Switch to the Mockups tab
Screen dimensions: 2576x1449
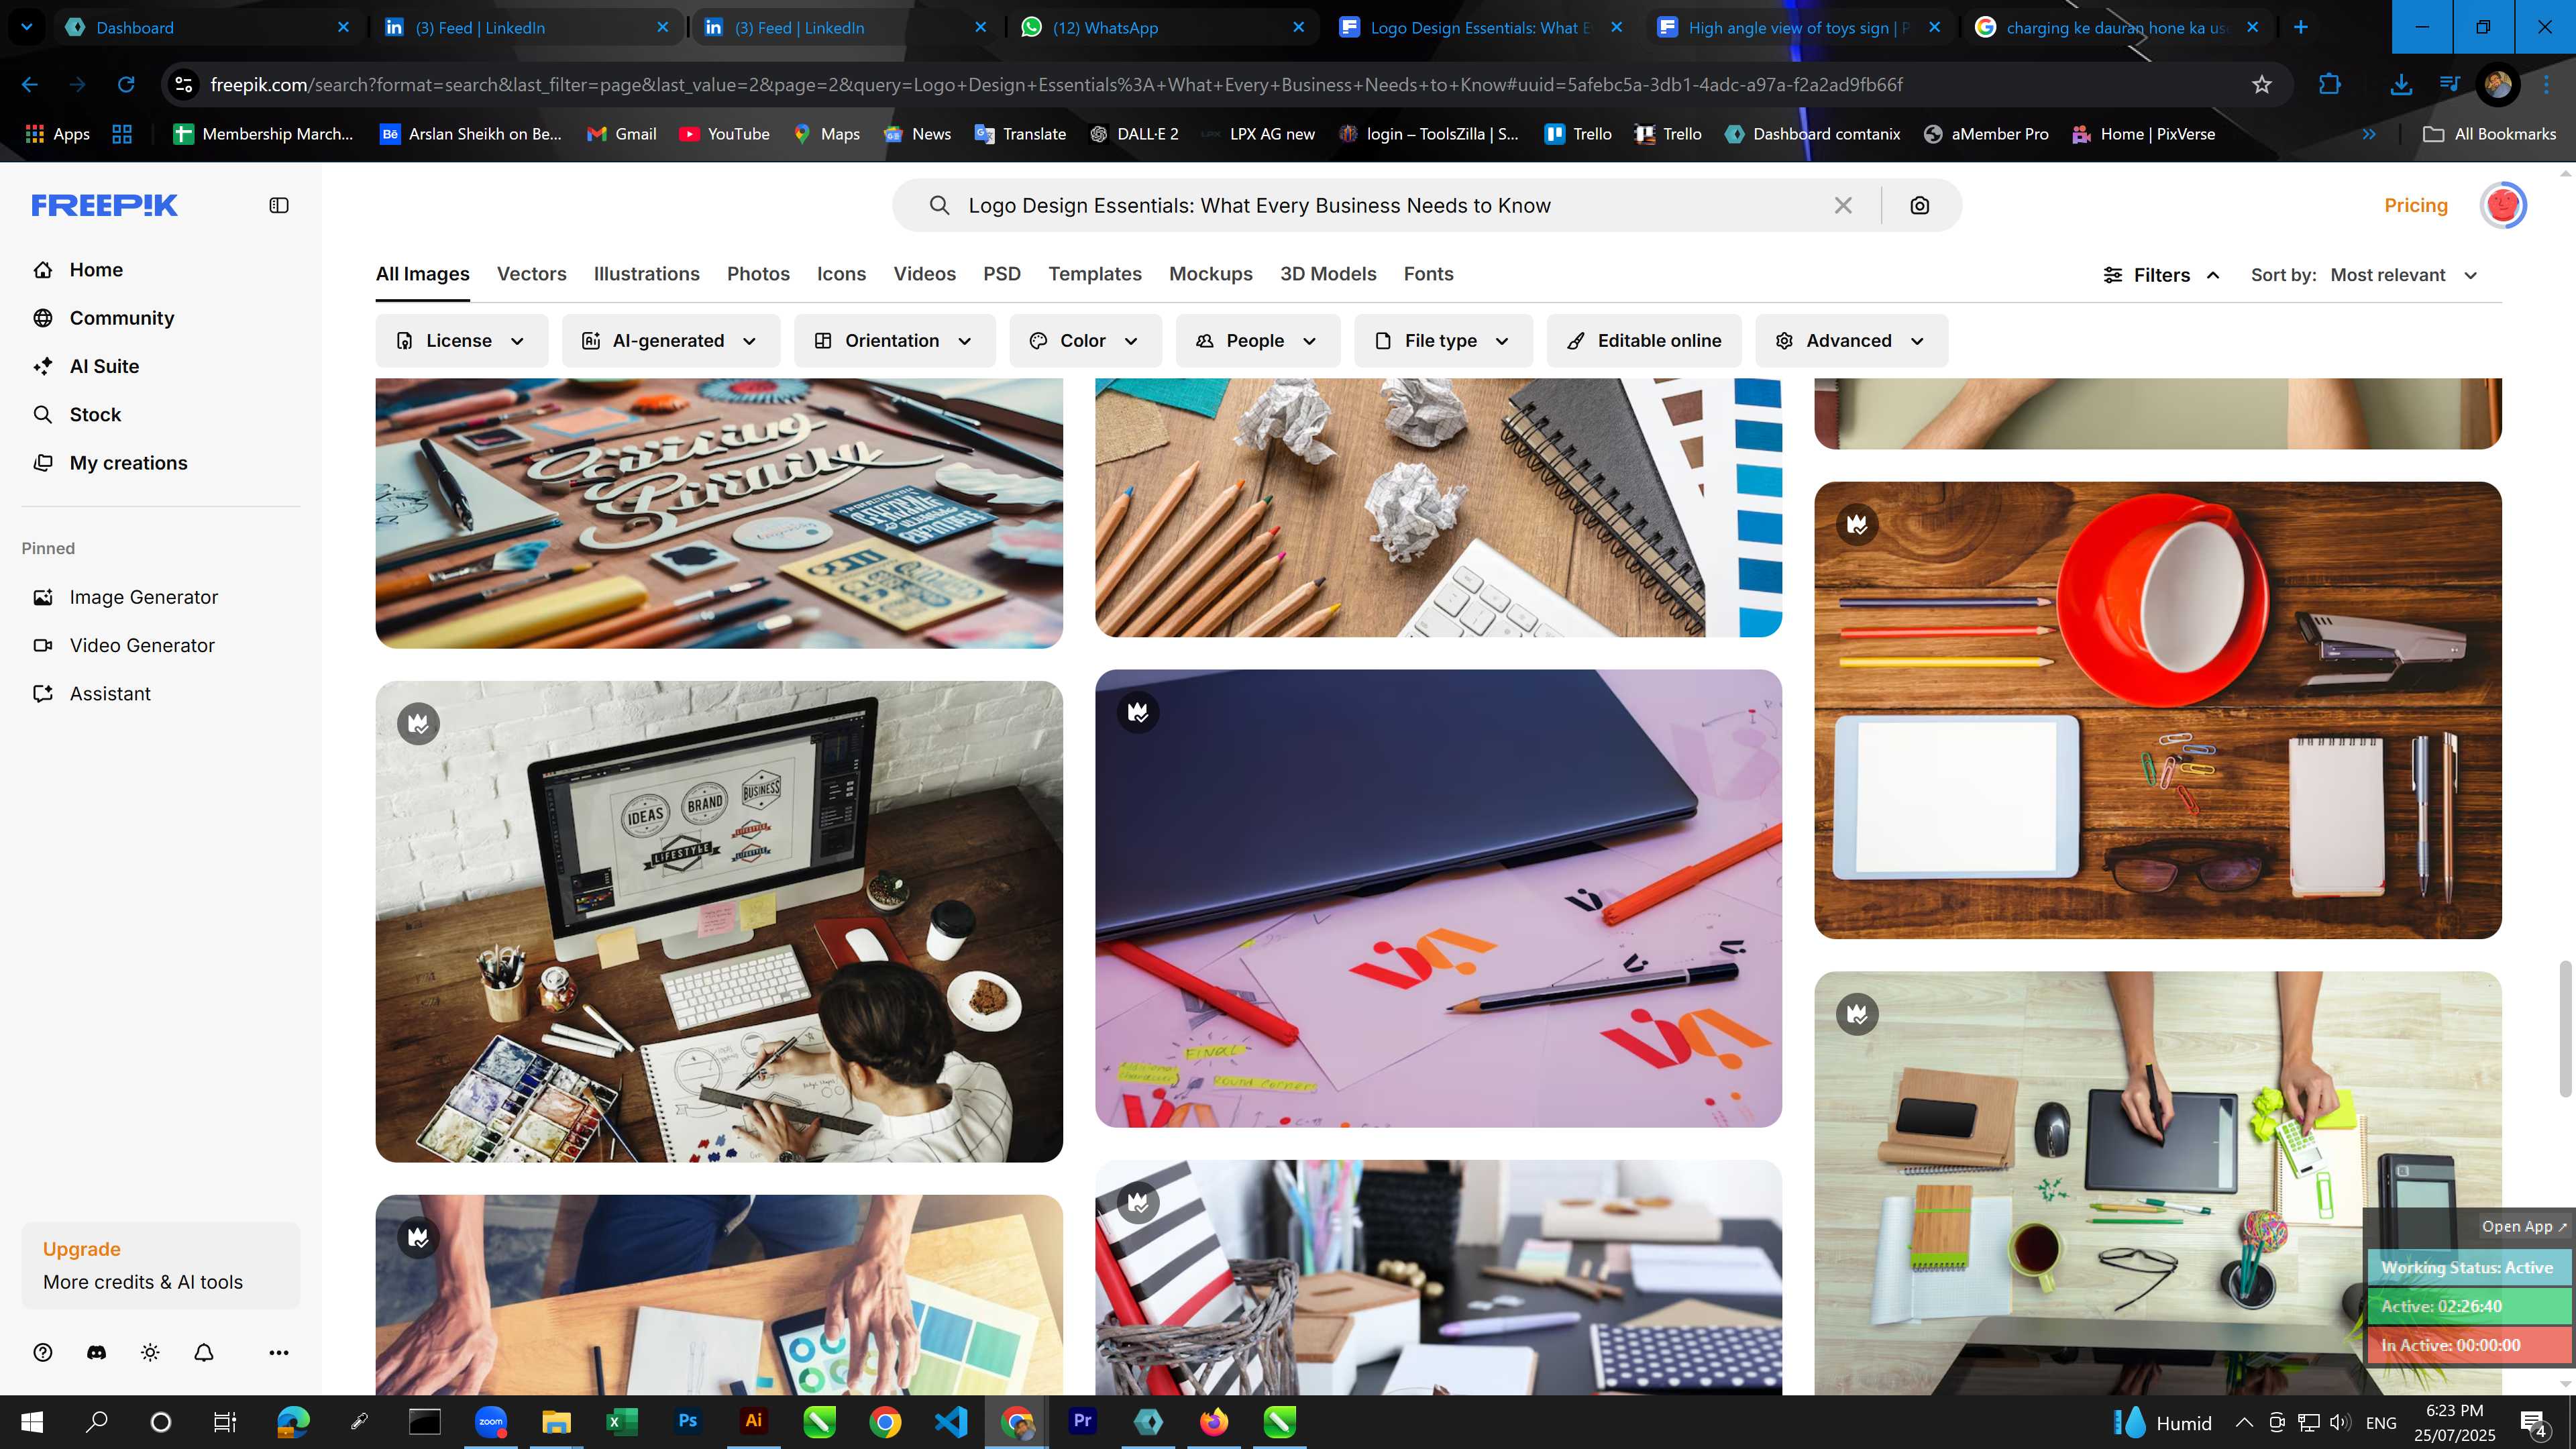(1210, 274)
